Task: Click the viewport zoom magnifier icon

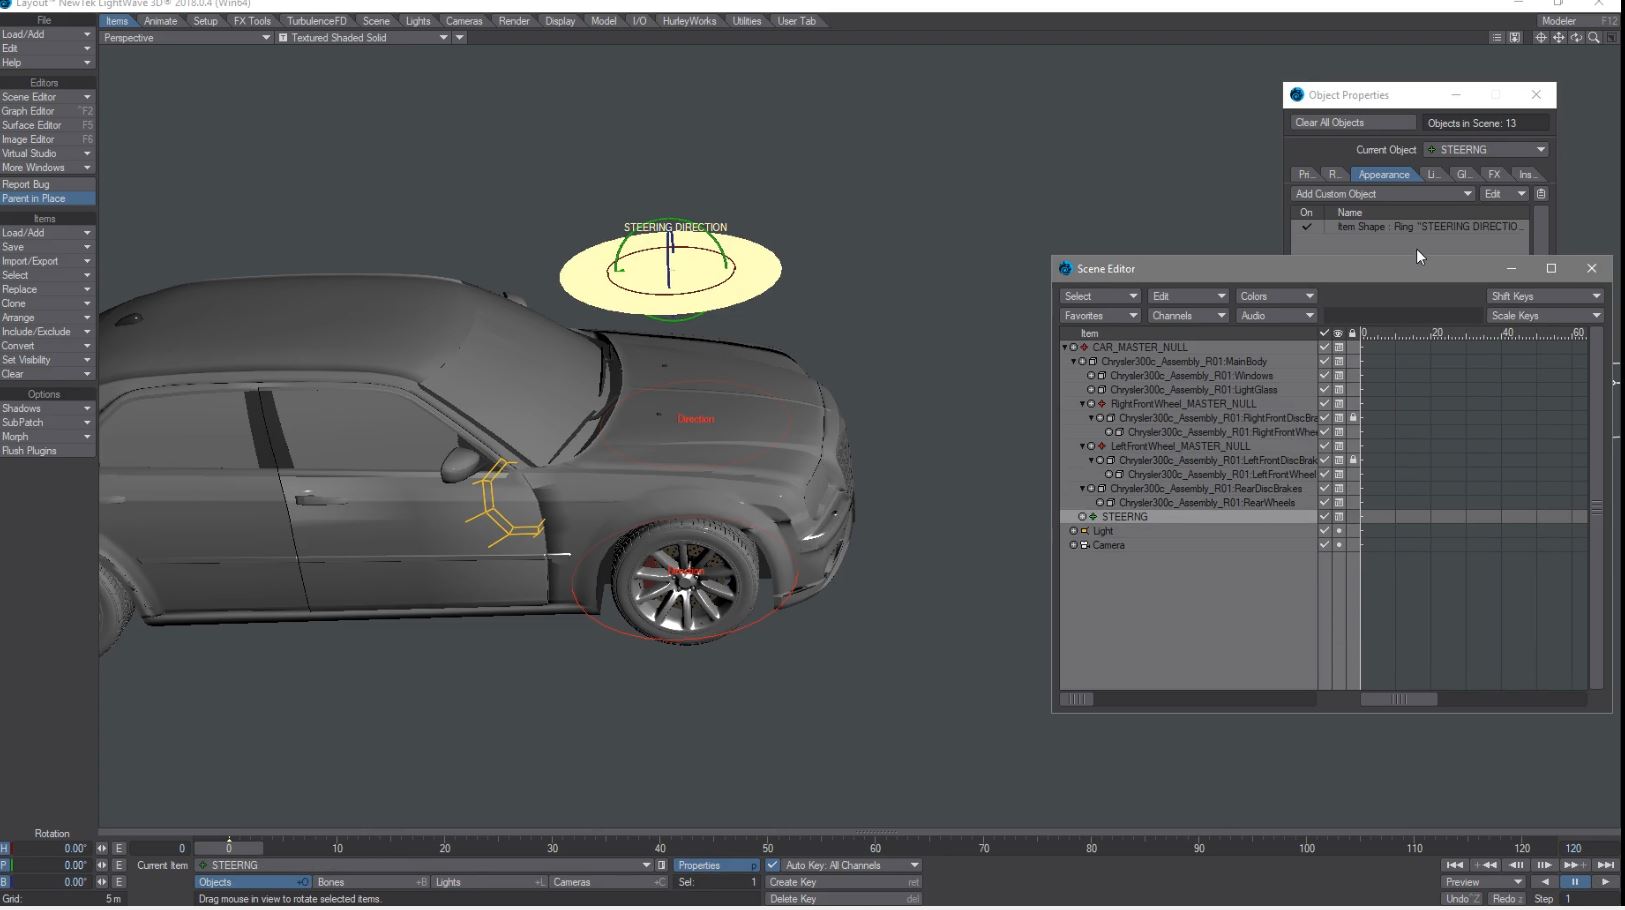Action: (1594, 38)
